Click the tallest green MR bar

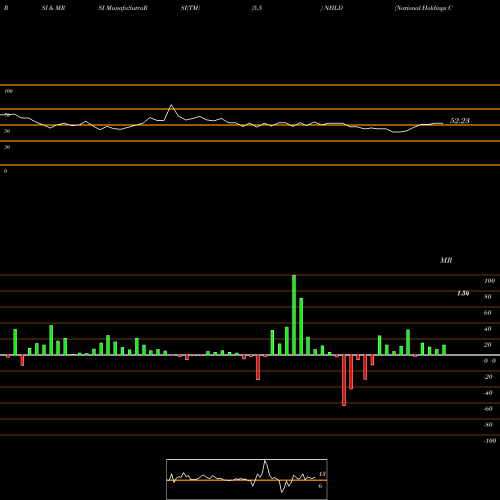(x=294, y=315)
